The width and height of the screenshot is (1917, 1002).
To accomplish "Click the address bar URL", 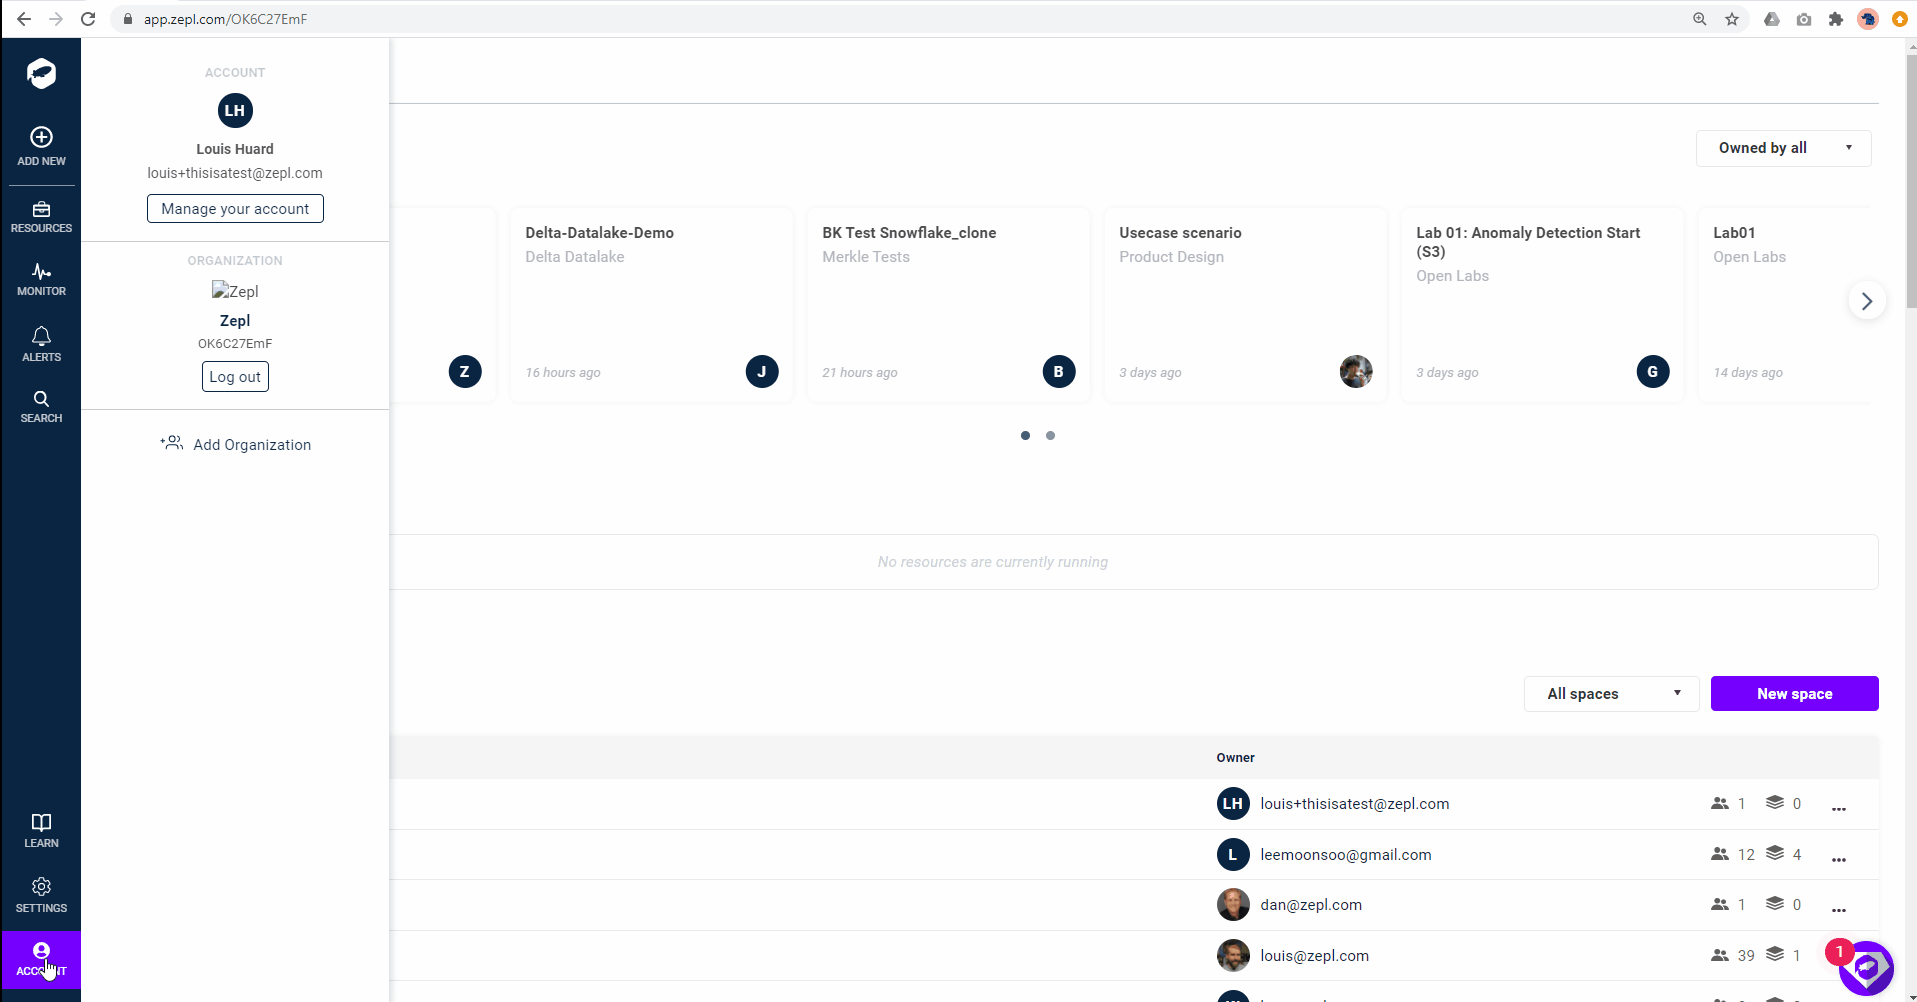I will pyautogui.click(x=225, y=19).
